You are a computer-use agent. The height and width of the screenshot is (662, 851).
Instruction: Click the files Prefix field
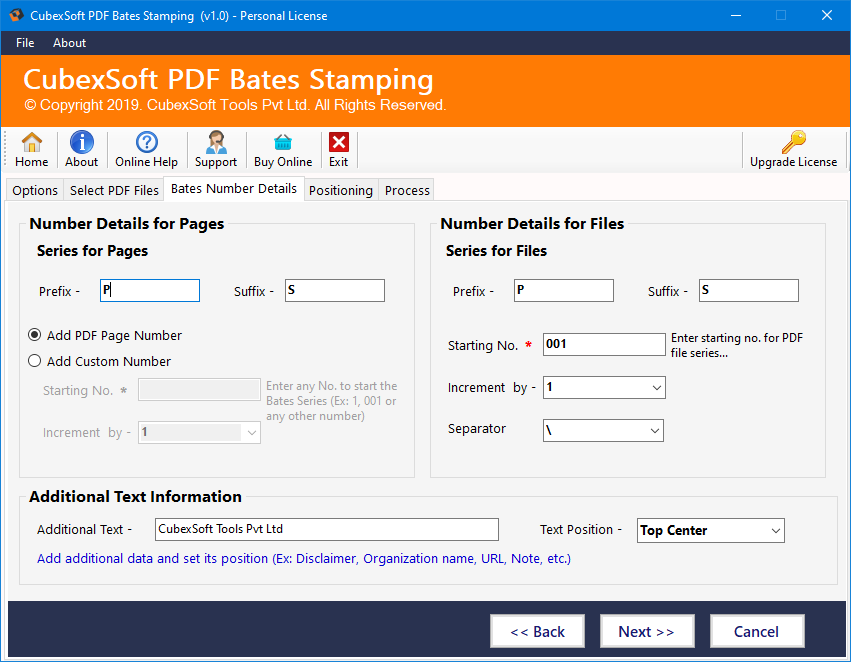564,290
